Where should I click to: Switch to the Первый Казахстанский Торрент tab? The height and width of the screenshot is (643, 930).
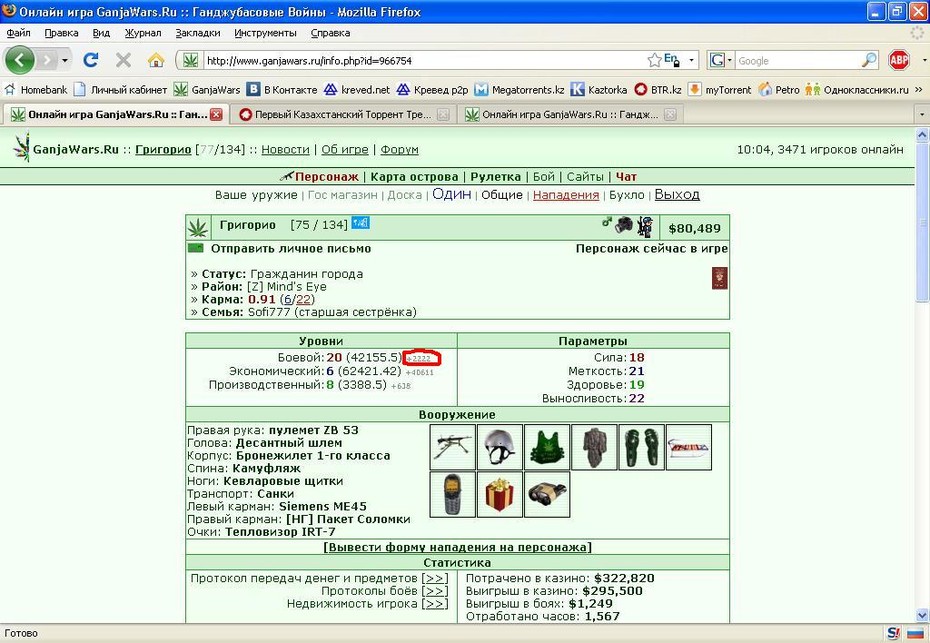click(343, 114)
